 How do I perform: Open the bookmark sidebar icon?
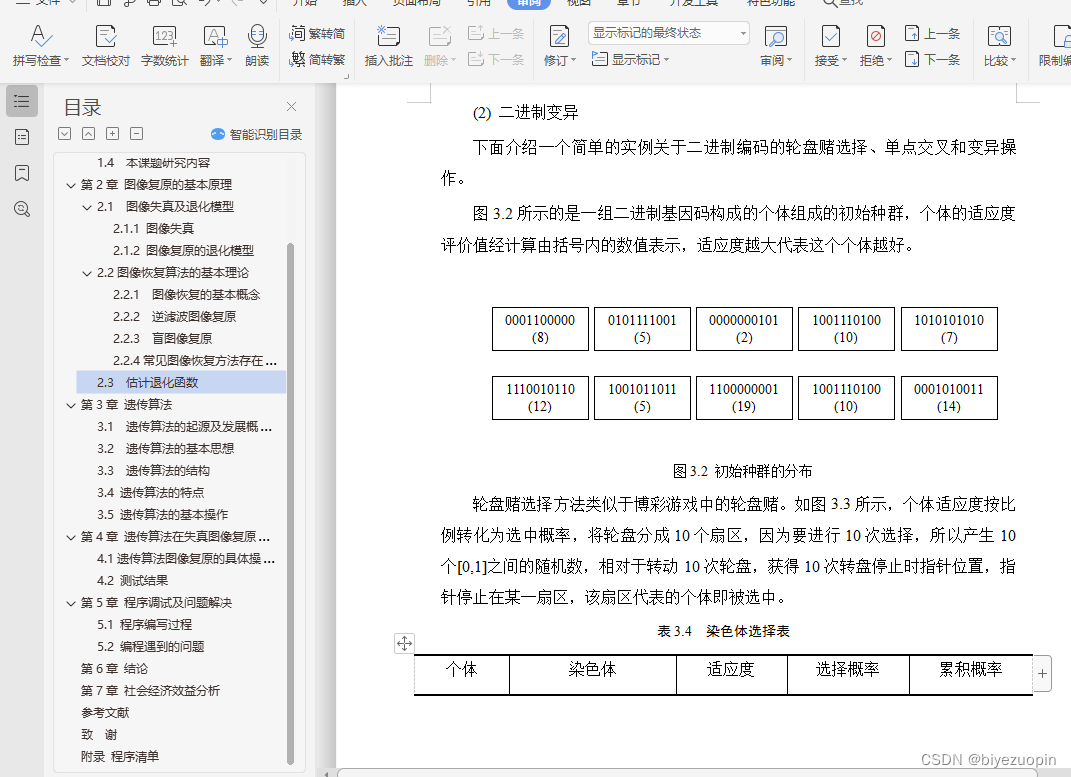(22, 173)
